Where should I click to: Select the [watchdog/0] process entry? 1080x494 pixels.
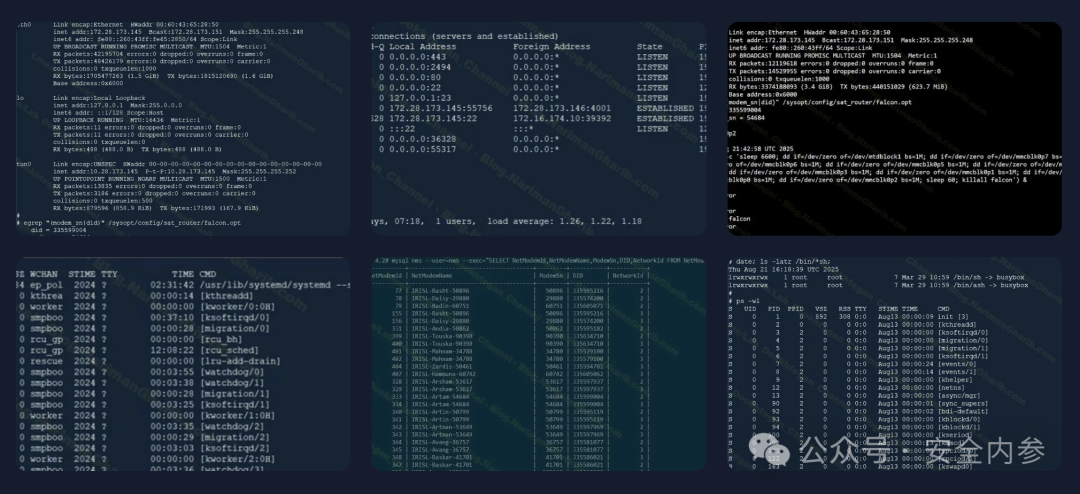pyautogui.click(x=231, y=372)
